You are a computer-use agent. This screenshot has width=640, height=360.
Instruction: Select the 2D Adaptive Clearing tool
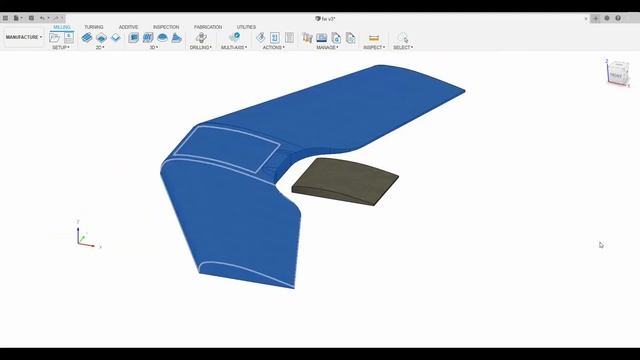(87, 38)
